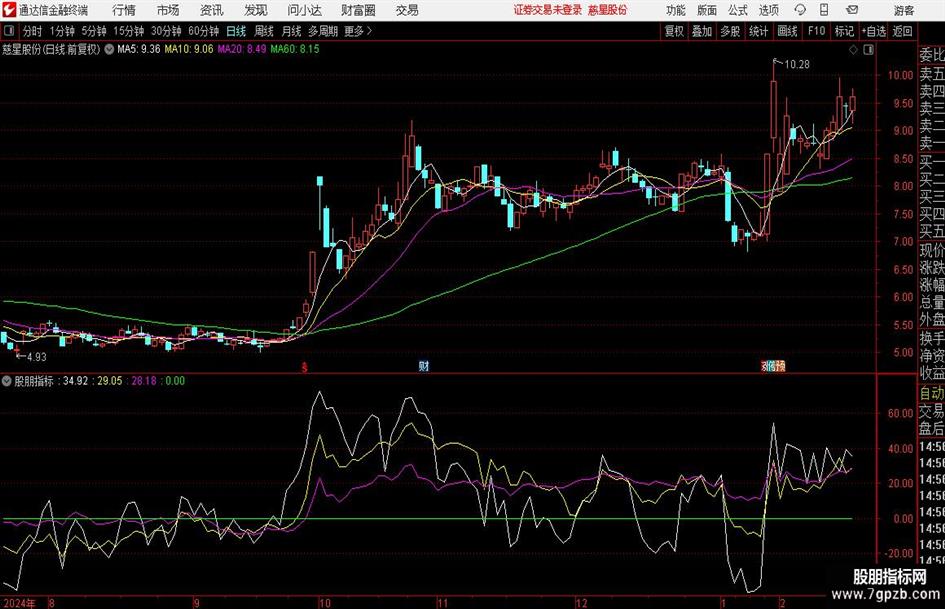Expand the main chart indicator dropdown arrow
This screenshot has height=609, width=945.
[109, 49]
